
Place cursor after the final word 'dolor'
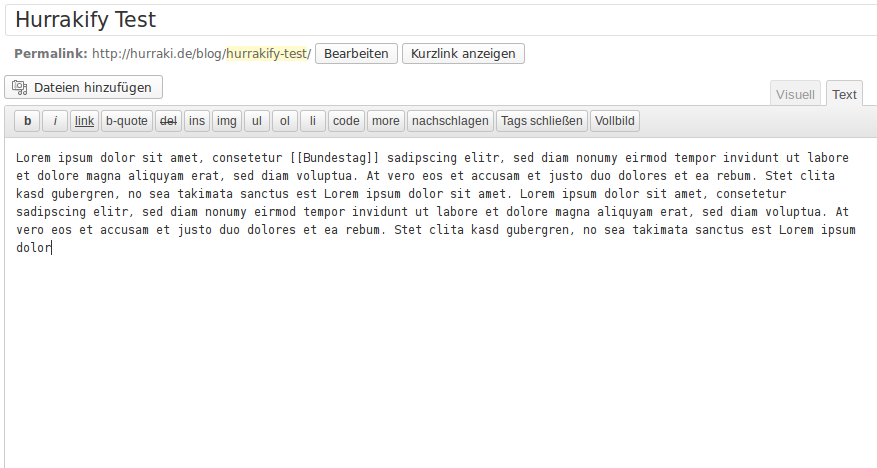point(51,248)
